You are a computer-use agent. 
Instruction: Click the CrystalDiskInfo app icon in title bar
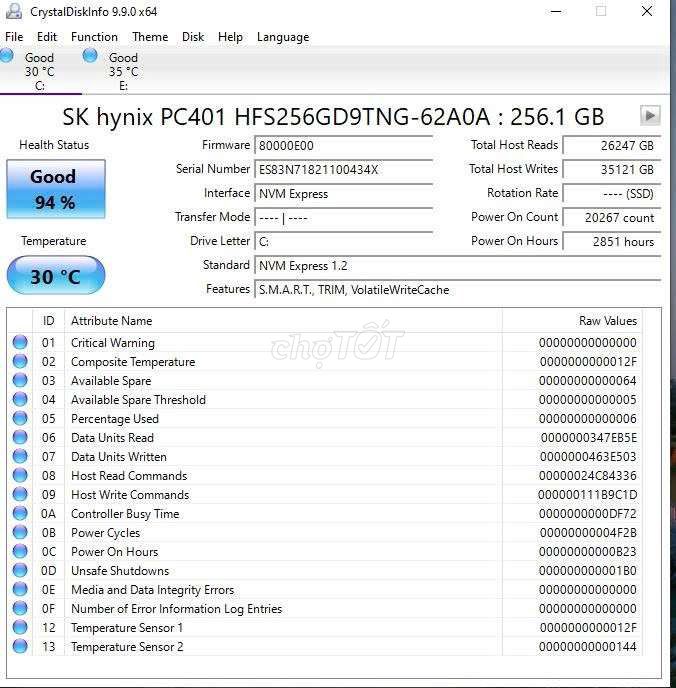pyautogui.click(x=14, y=11)
